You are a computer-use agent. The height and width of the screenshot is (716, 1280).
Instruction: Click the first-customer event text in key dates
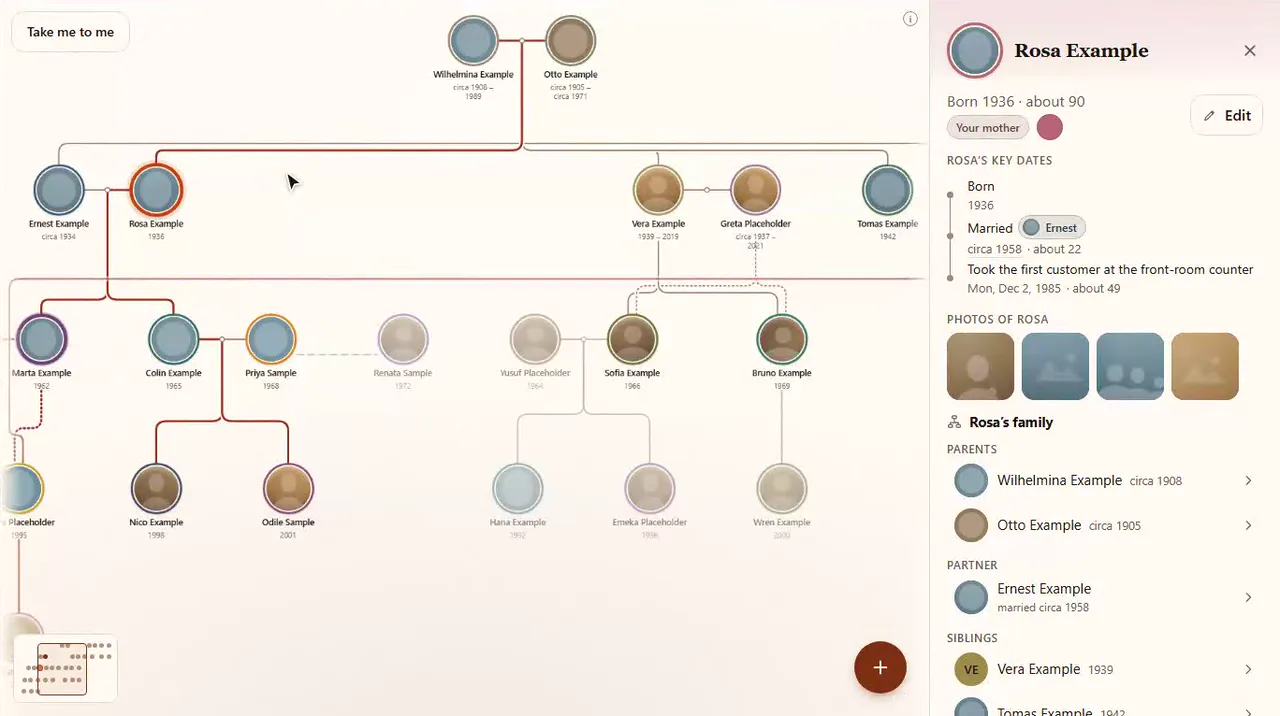(1110, 270)
